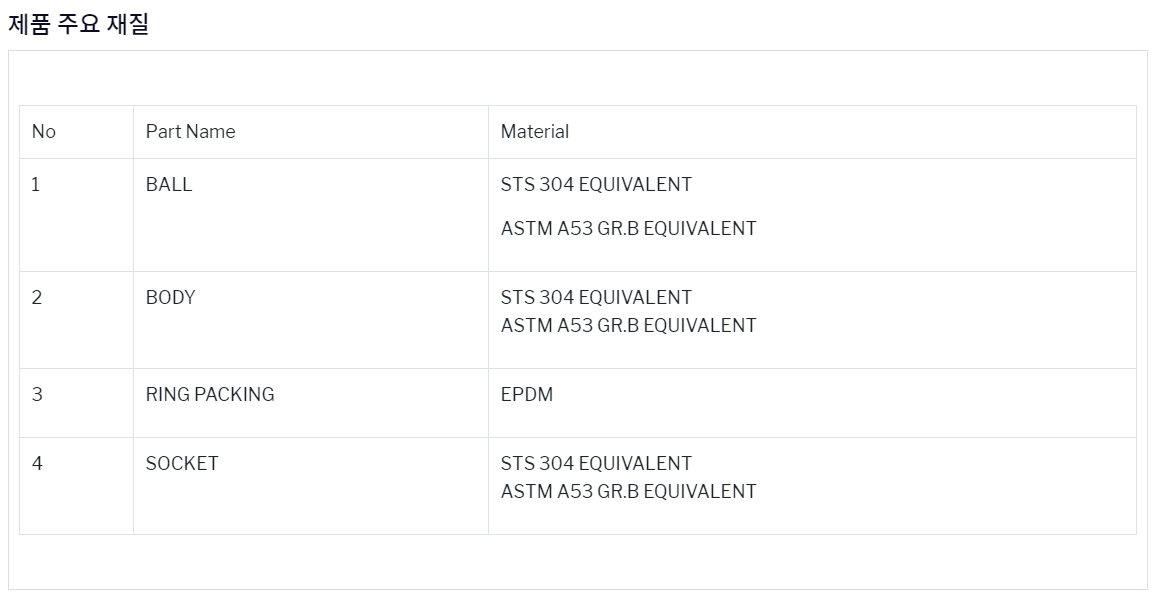Click row number 4 cell
This screenshot has width=1167, height=597.
(x=76, y=486)
